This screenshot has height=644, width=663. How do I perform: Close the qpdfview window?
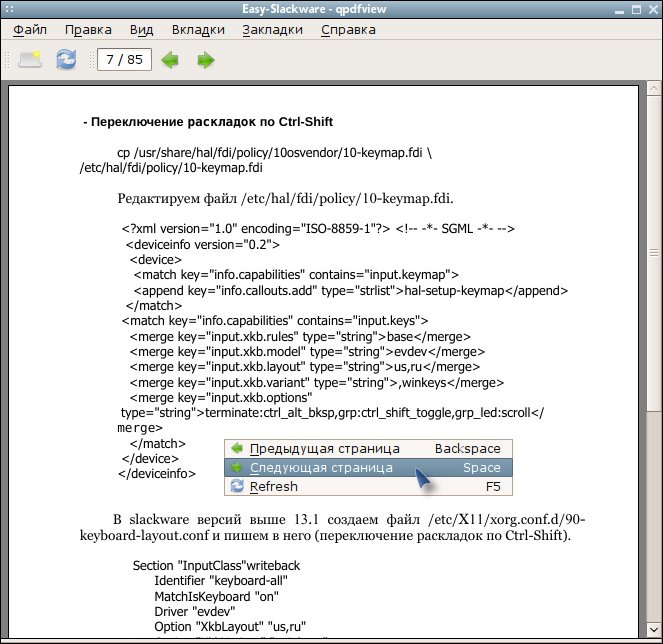pos(653,9)
